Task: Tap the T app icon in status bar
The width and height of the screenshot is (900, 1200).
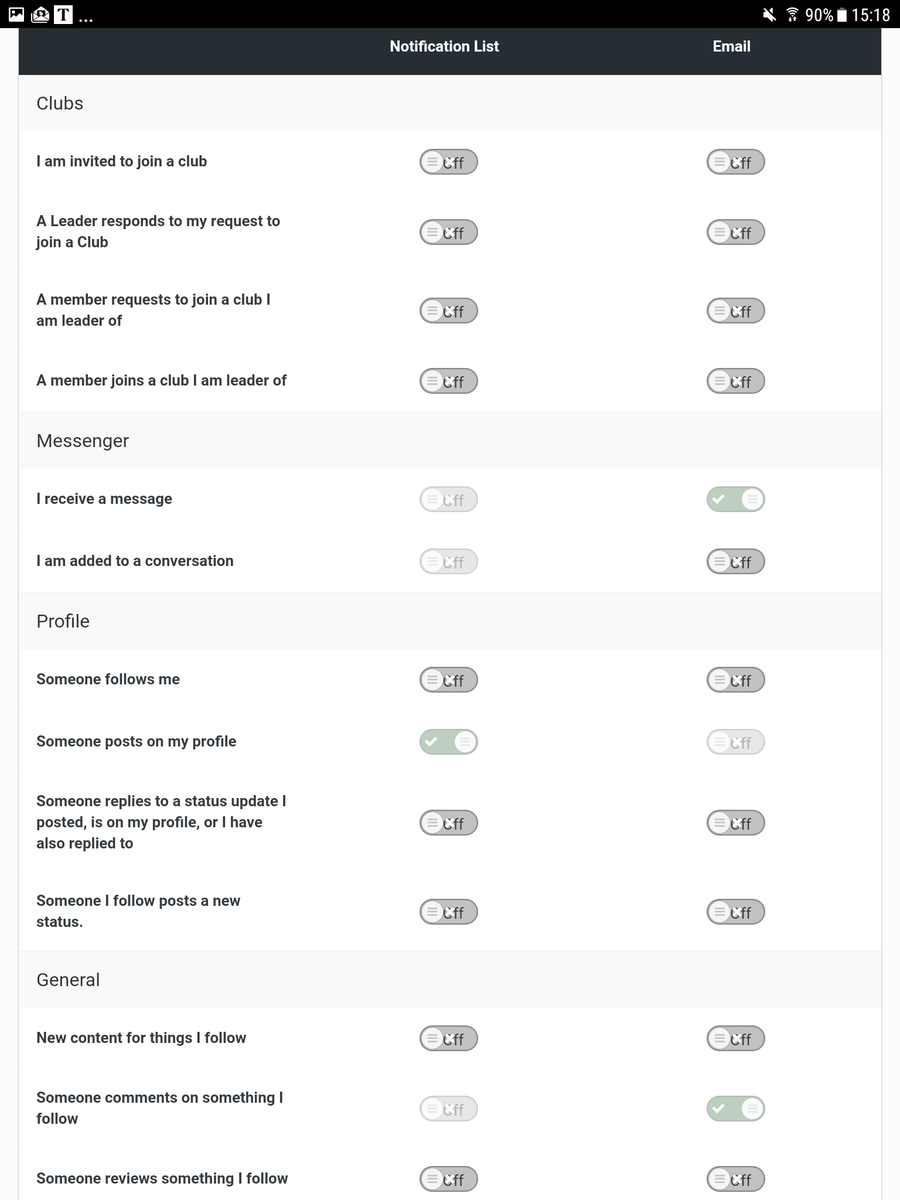Action: click(x=63, y=14)
